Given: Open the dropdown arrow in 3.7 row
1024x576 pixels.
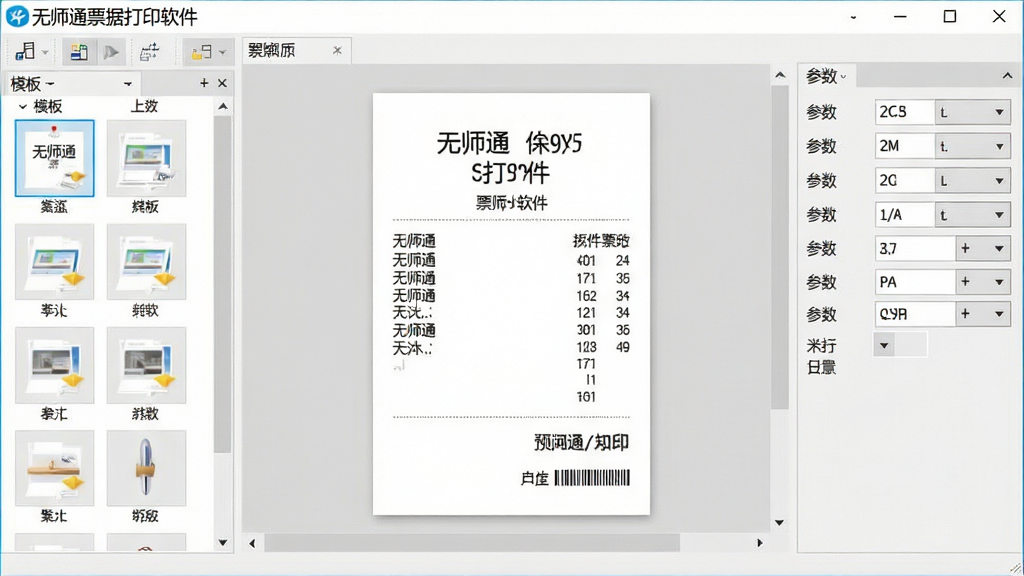Looking at the screenshot, I should click(x=999, y=248).
